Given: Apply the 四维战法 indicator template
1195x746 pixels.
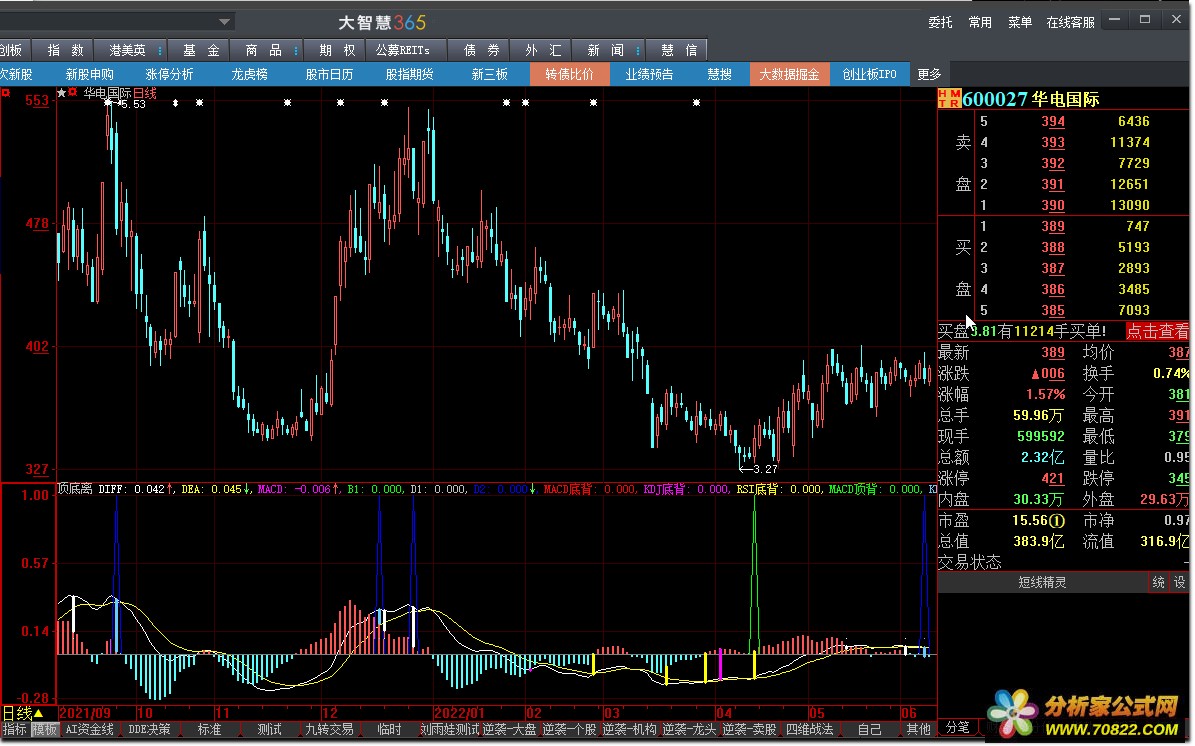Looking at the screenshot, I should click(809, 729).
